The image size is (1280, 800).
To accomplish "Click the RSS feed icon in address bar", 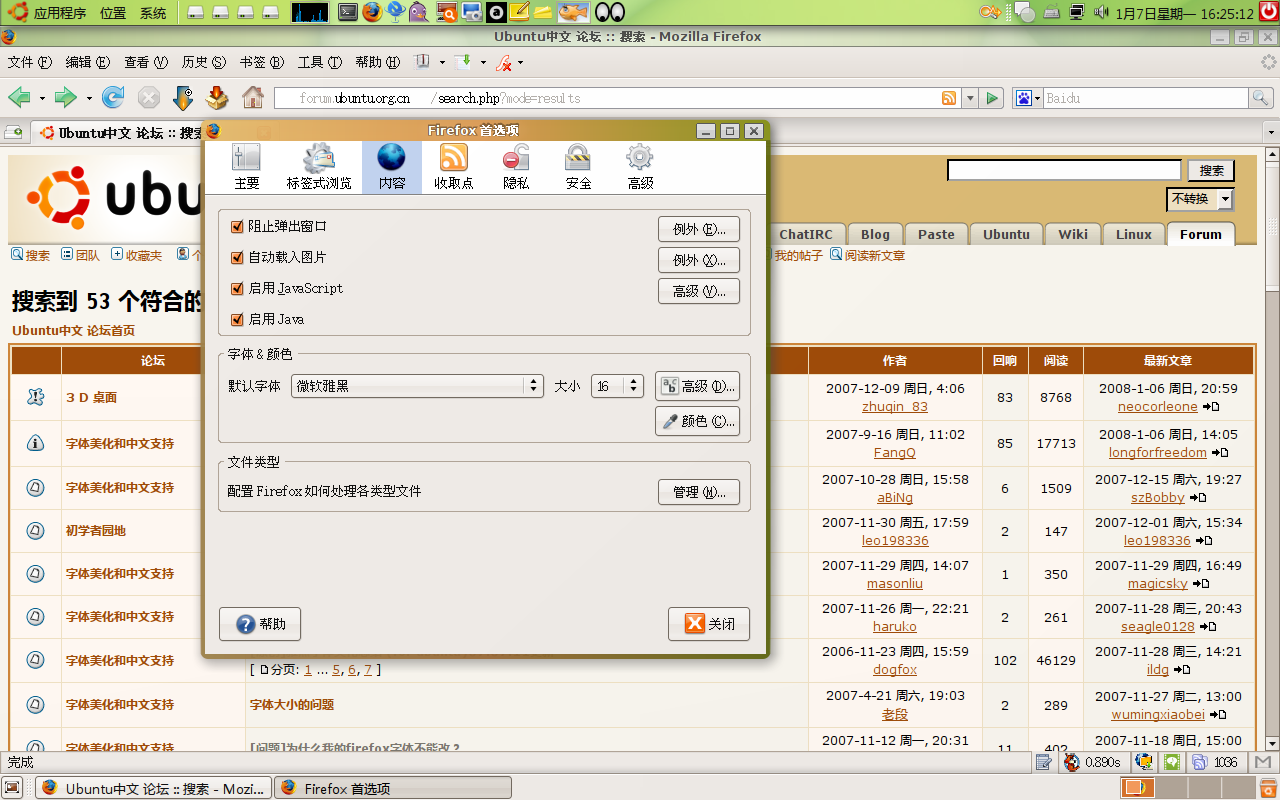I will tap(949, 98).
